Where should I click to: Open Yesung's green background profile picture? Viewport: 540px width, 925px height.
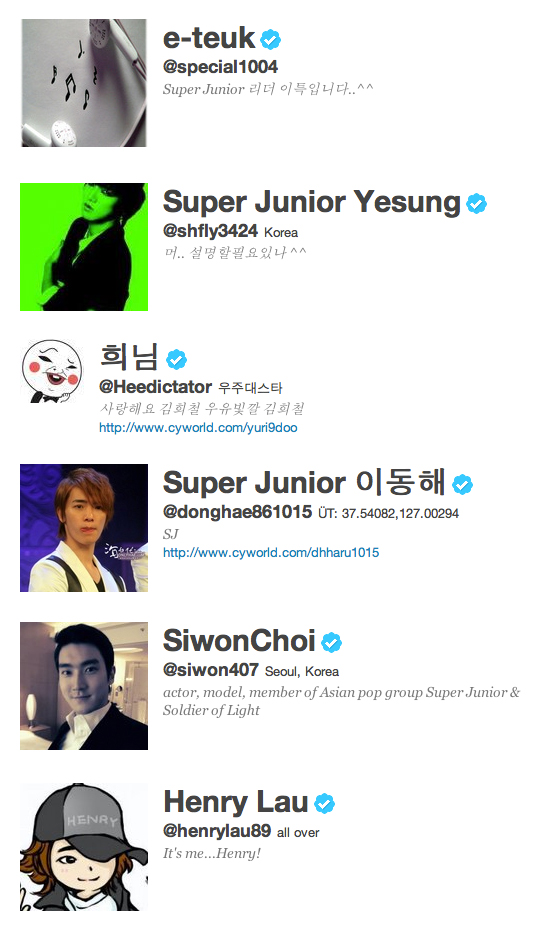84,247
